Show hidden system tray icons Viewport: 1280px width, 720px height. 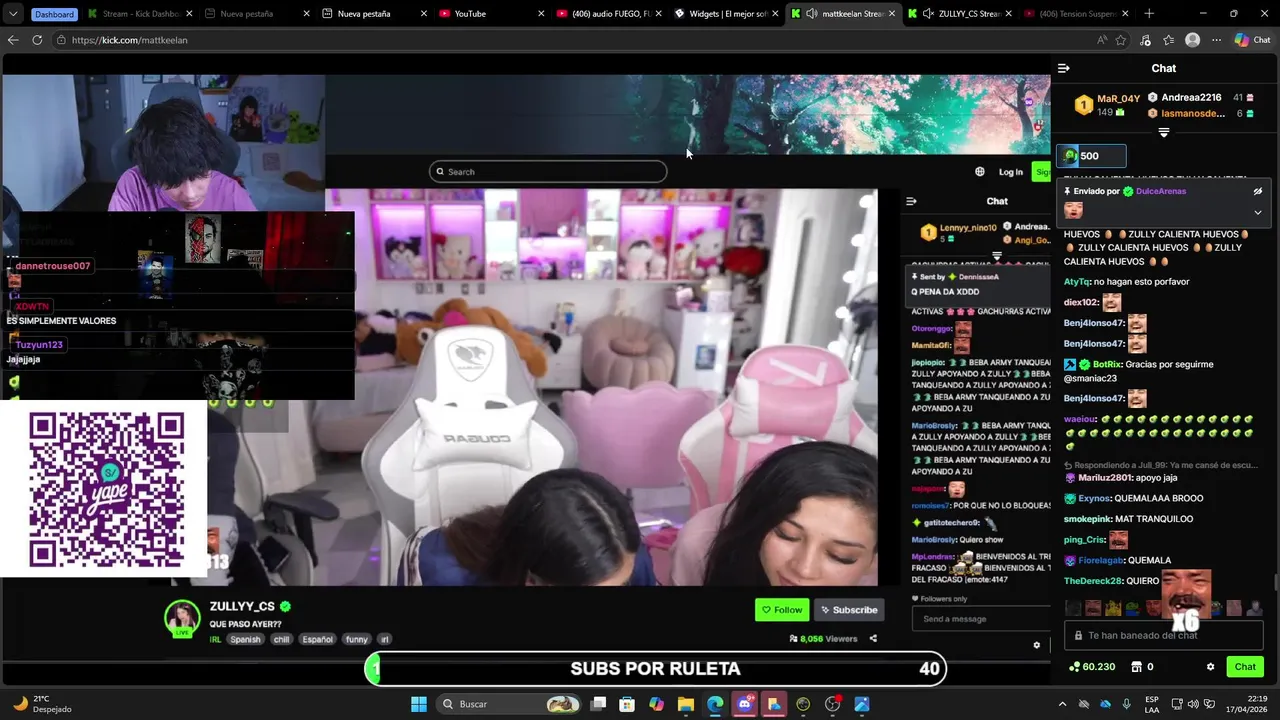1062,704
